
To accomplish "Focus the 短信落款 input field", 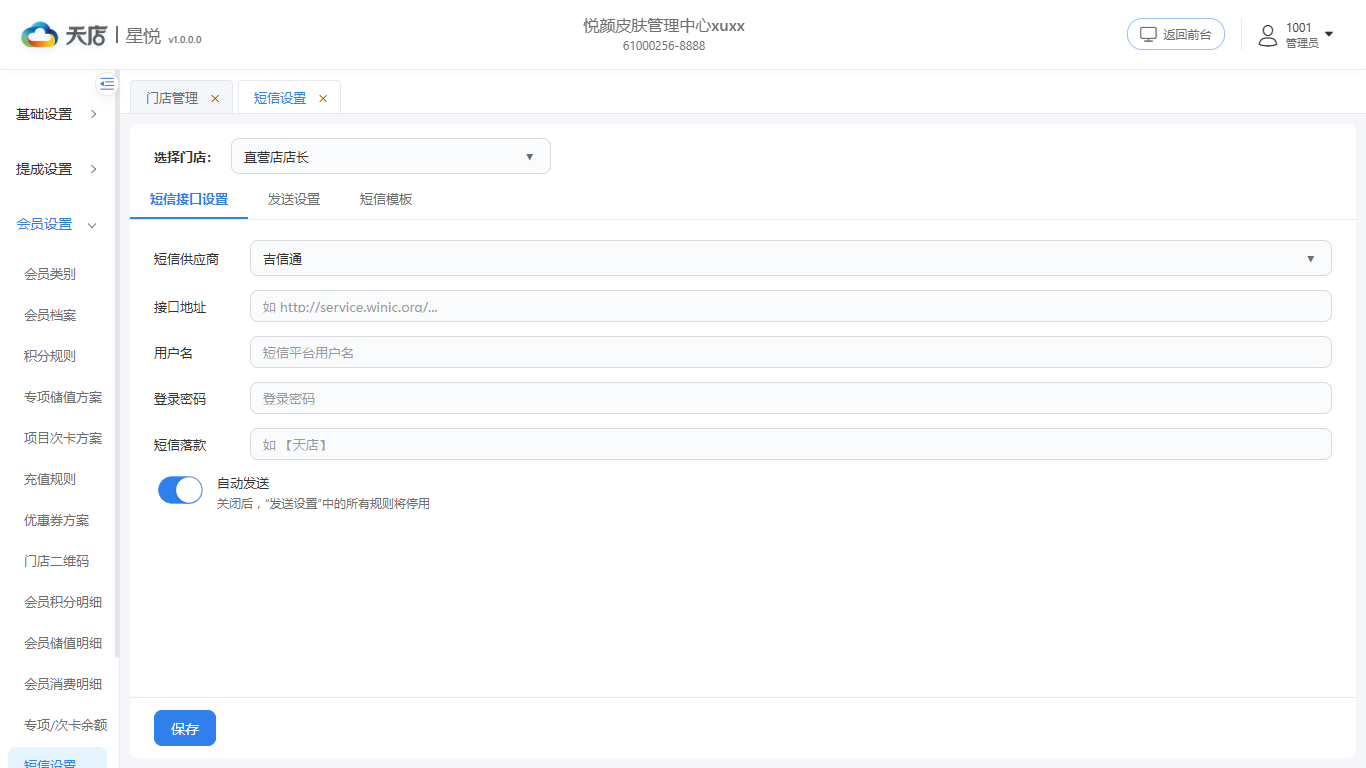I will click(790, 444).
